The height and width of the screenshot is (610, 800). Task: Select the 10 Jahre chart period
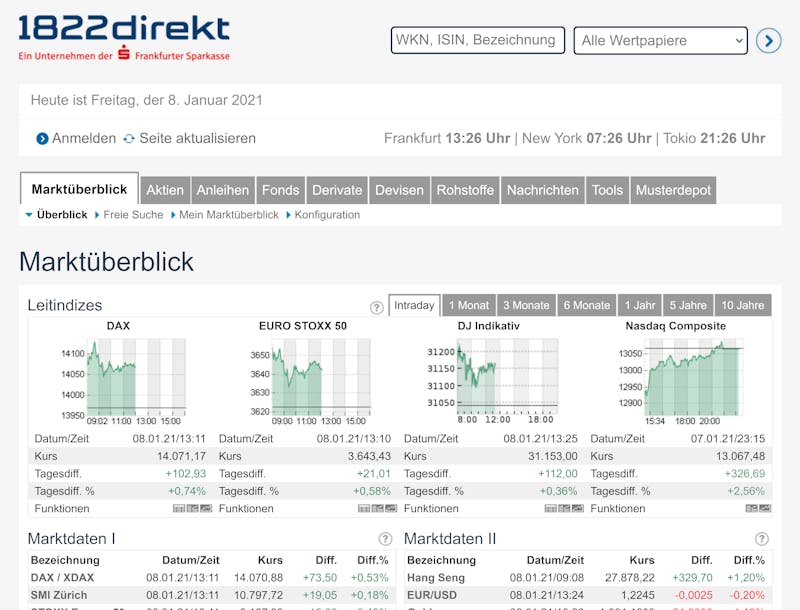pos(743,305)
